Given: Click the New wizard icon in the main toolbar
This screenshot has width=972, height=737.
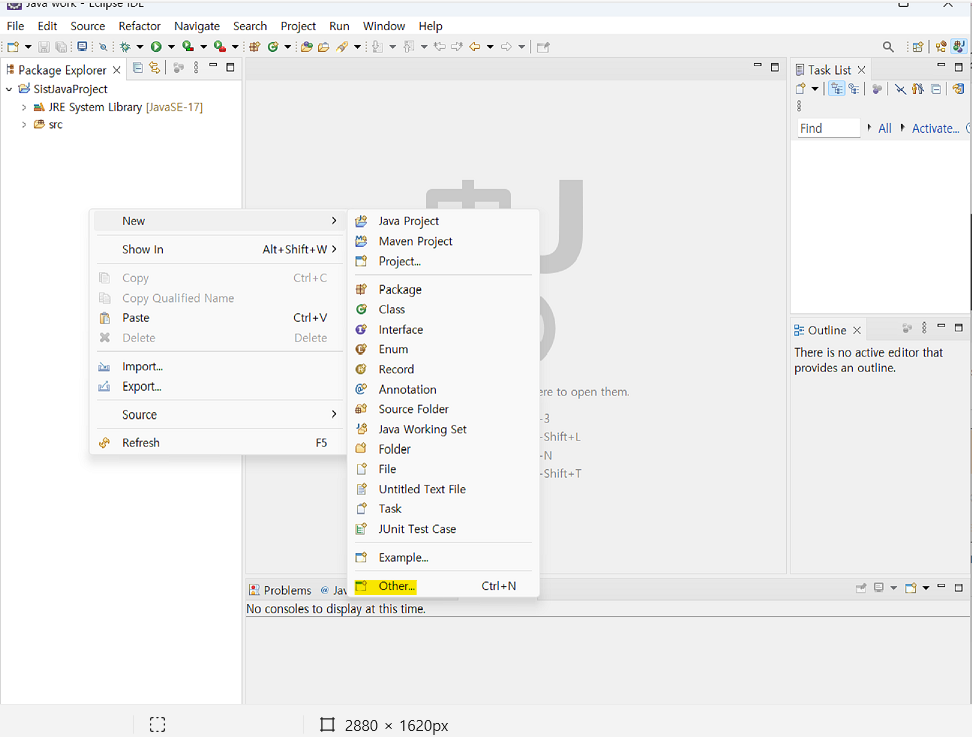Looking at the screenshot, I should pos(13,46).
